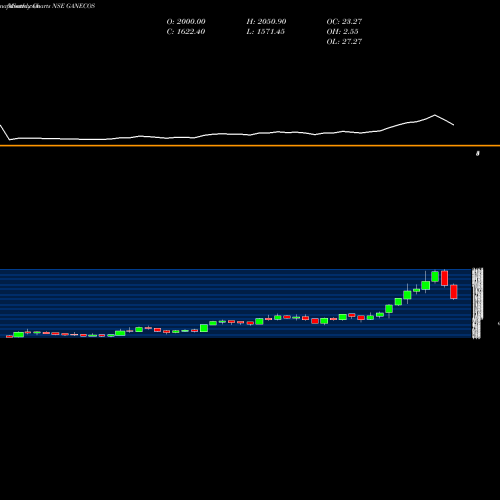Click the peak of the white line chart
This screenshot has height=500, width=500.
[x=435, y=115]
